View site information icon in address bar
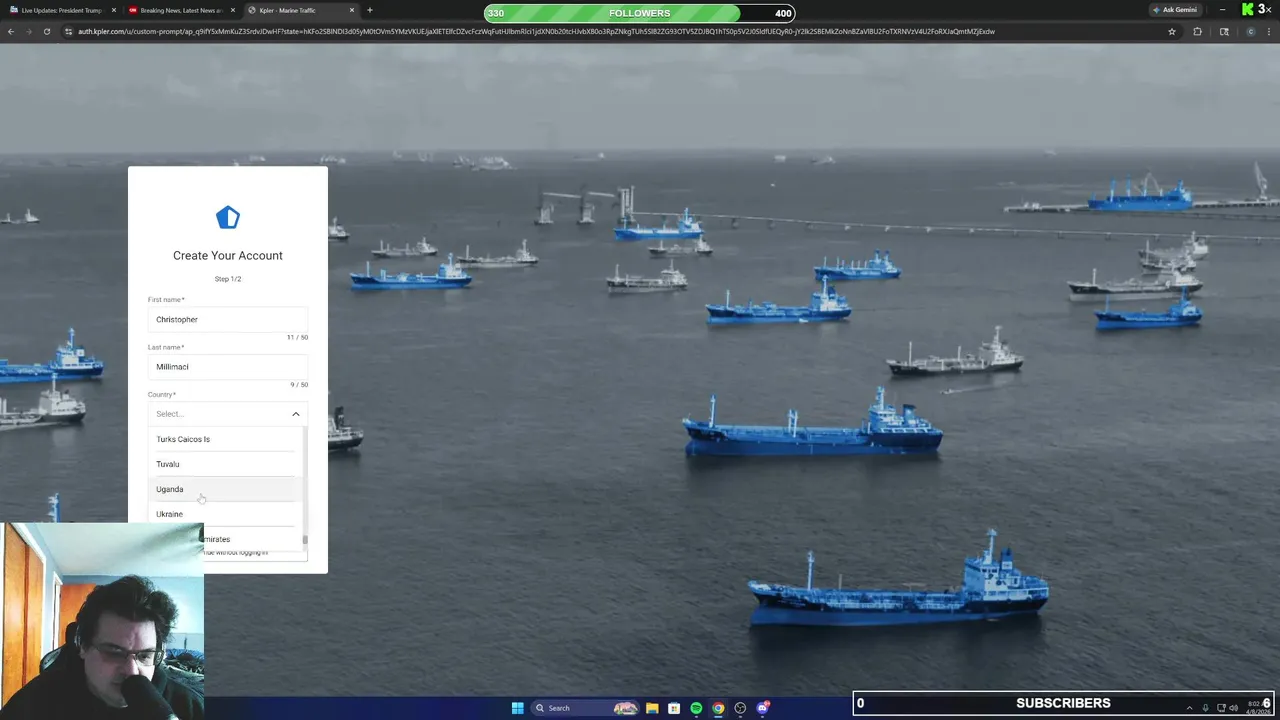Image resolution: width=1280 pixels, height=720 pixels. [69, 31]
